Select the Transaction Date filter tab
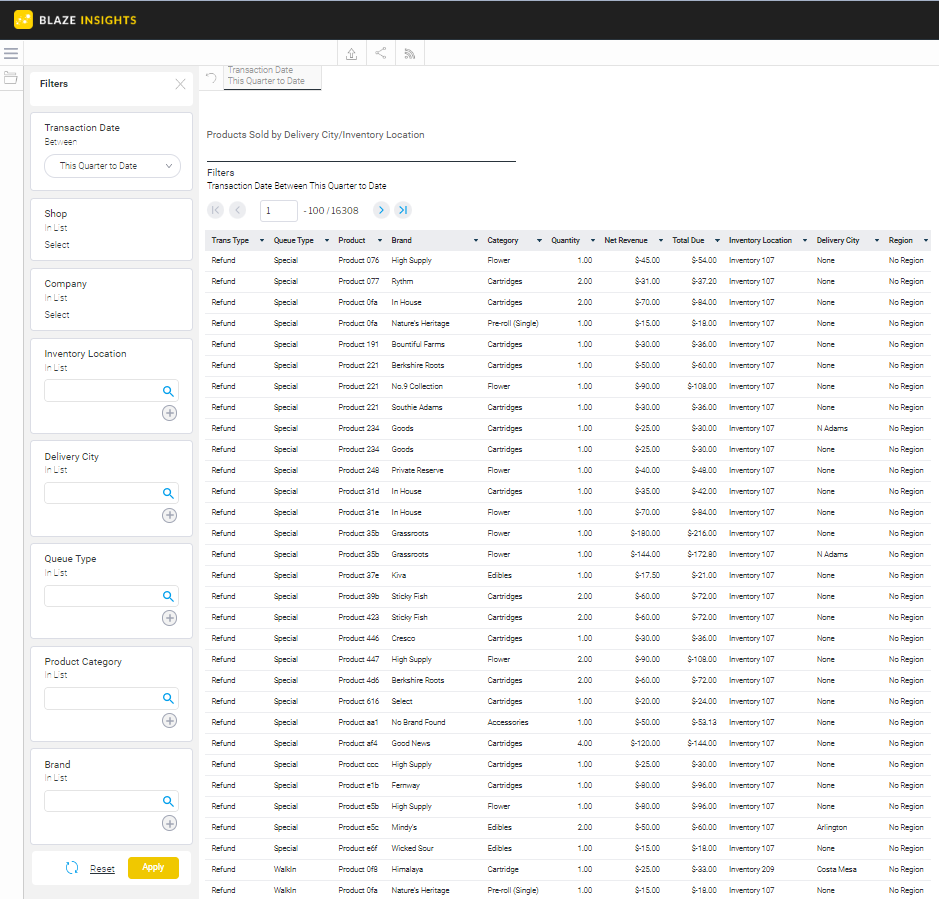939x899 pixels. coord(272,76)
